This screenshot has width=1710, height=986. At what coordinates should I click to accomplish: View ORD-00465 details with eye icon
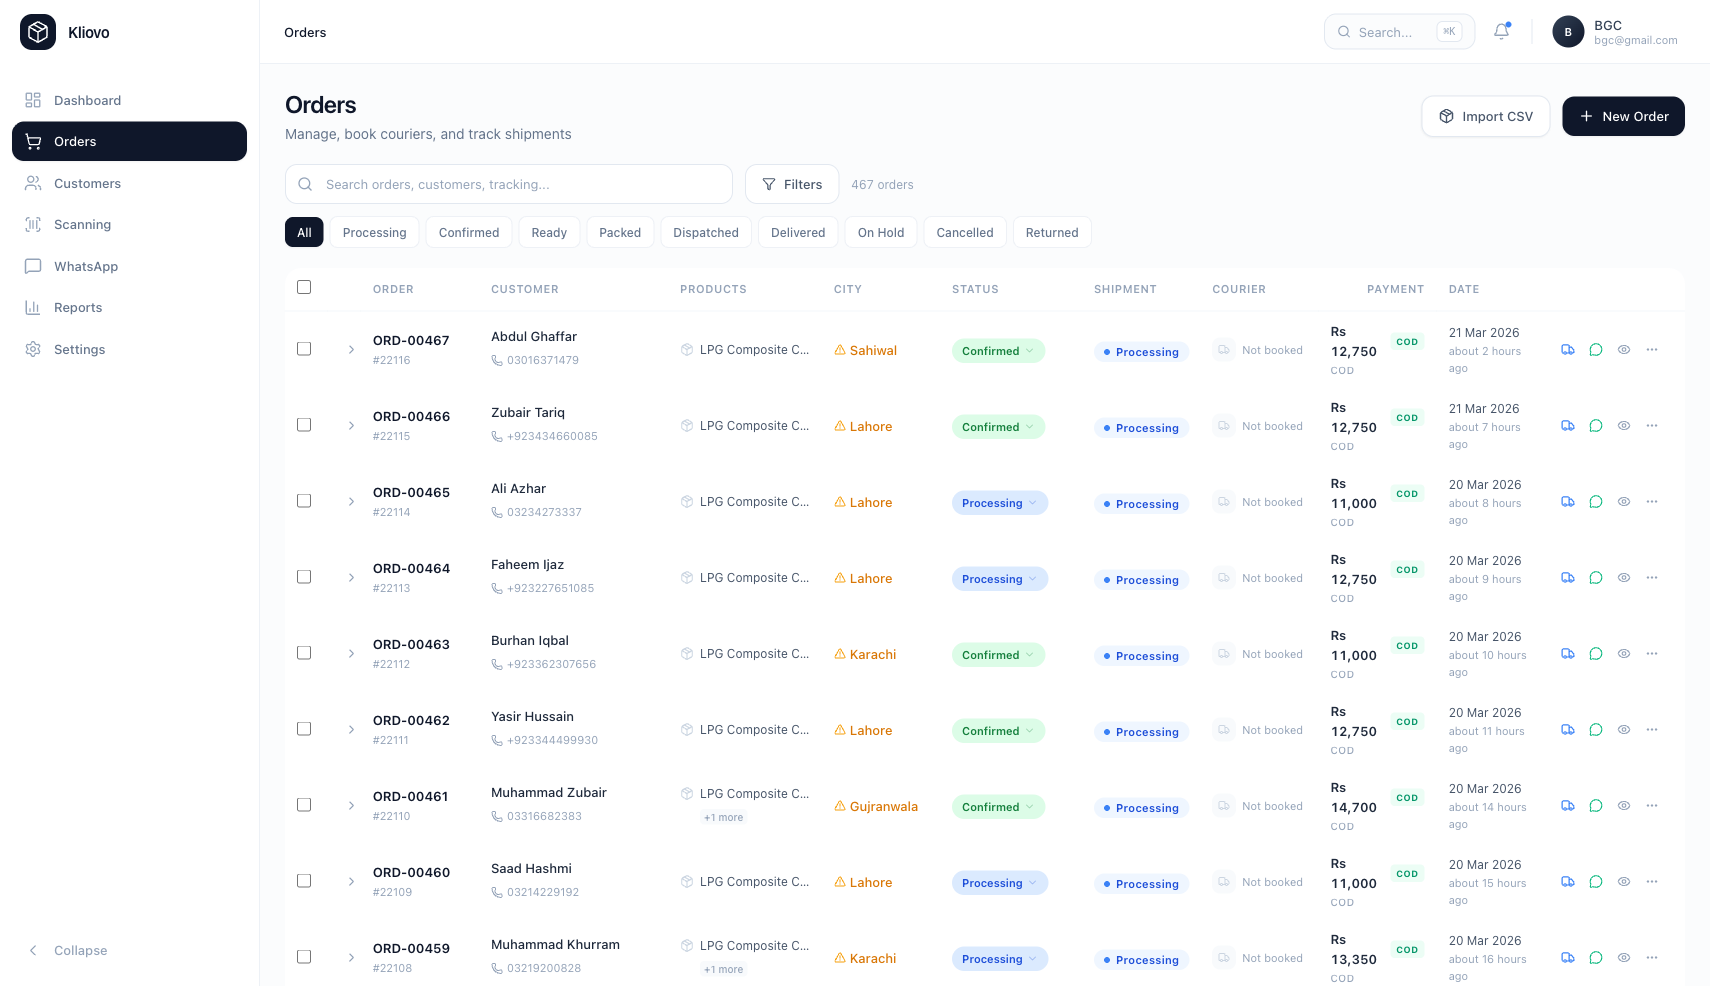coord(1624,502)
